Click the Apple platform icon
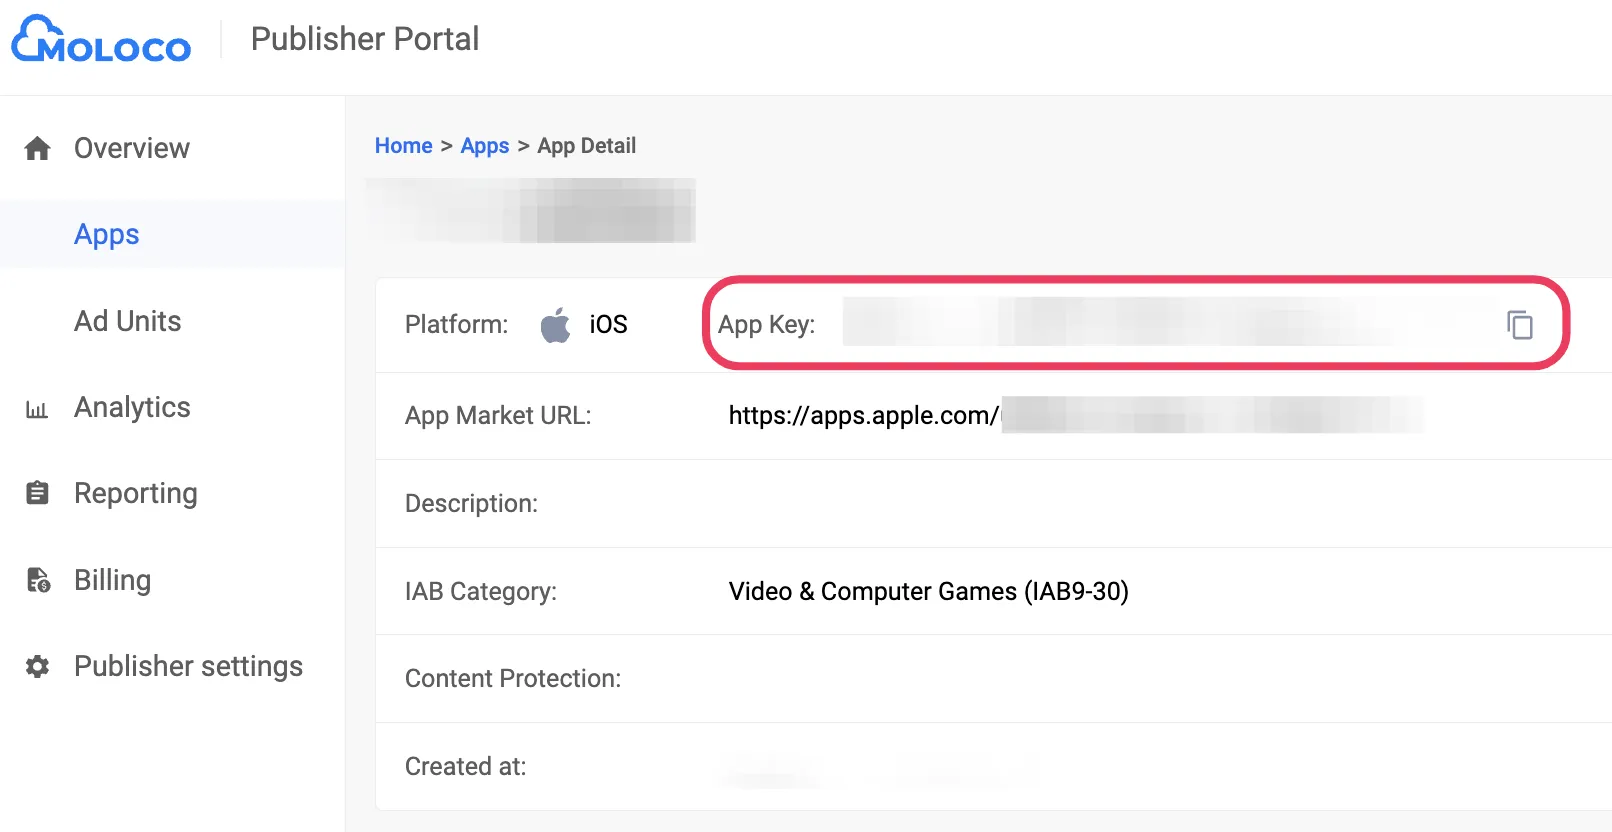 [x=555, y=325]
